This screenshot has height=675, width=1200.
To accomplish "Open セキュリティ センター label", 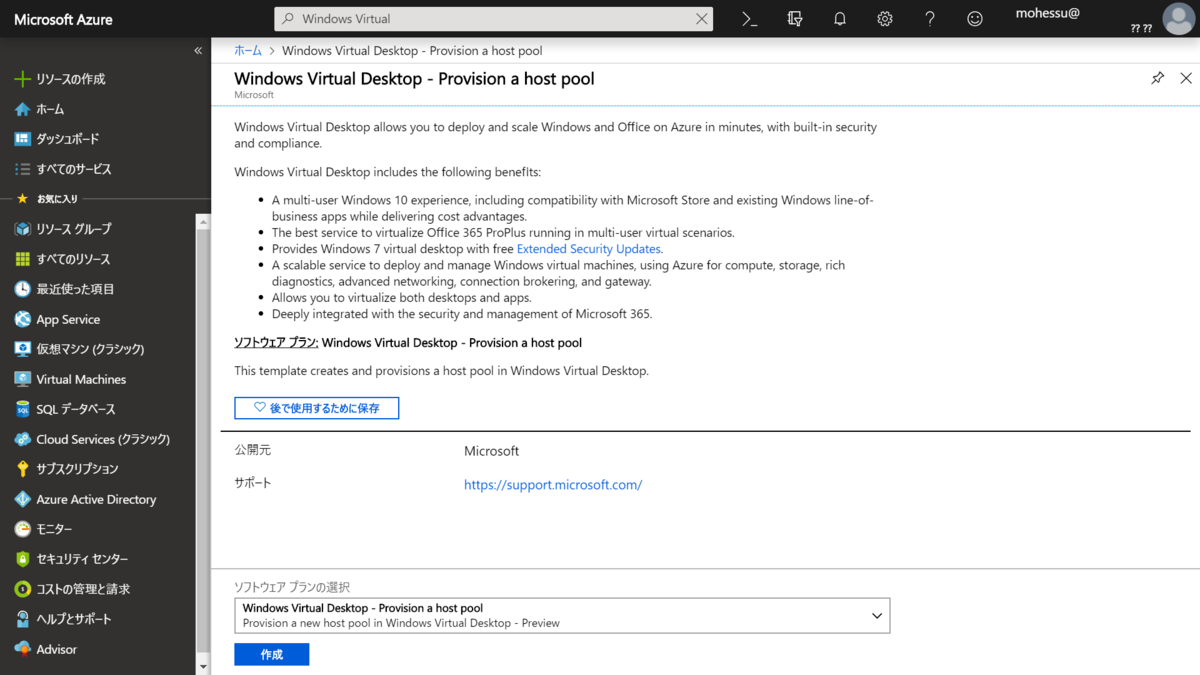I will (82, 559).
